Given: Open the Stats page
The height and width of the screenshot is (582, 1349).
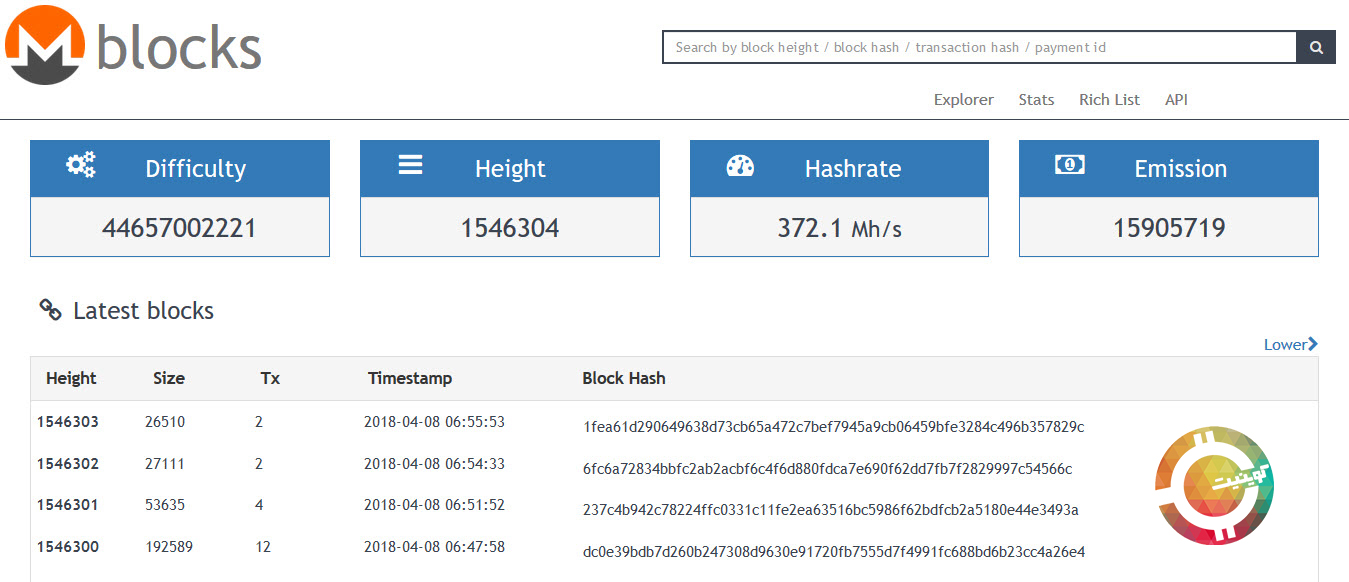Looking at the screenshot, I should pos(1036,100).
